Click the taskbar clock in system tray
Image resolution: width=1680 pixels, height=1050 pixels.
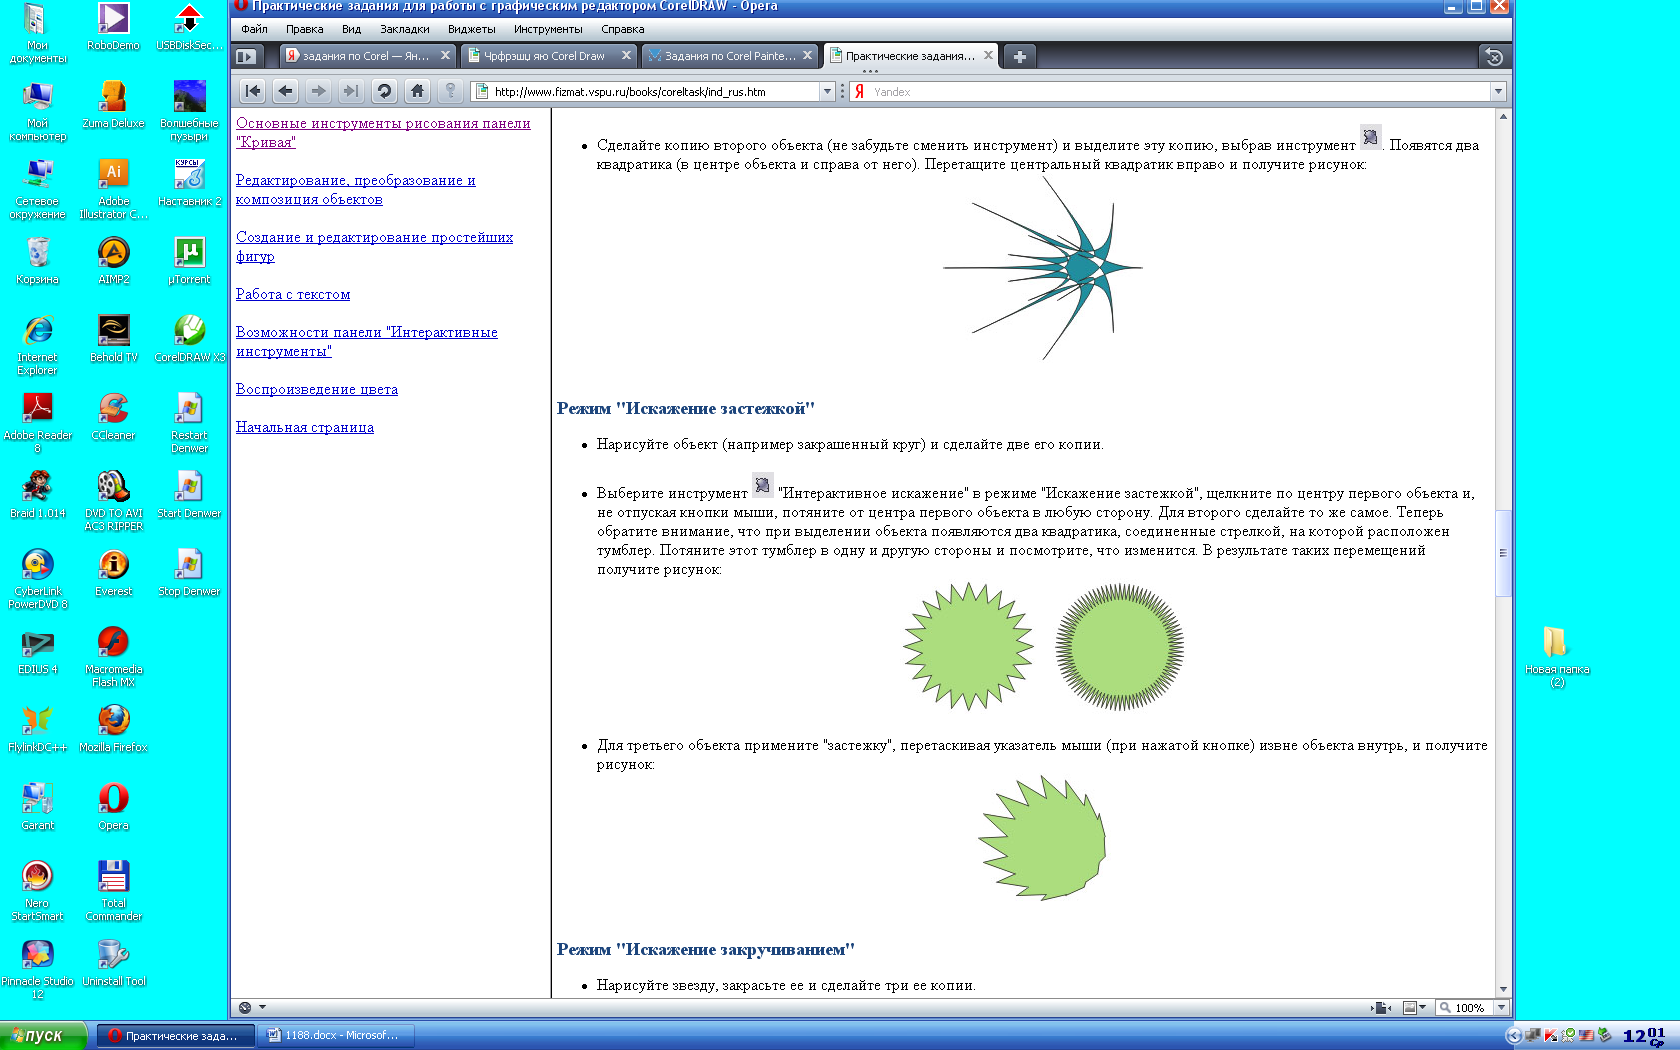click(1646, 1036)
